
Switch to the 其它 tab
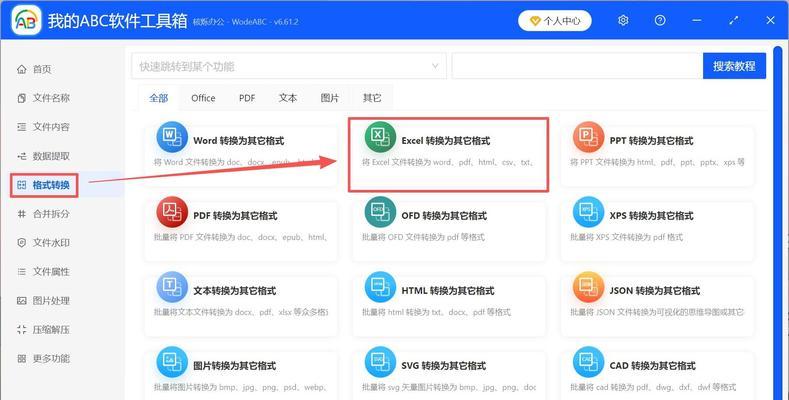click(372, 98)
